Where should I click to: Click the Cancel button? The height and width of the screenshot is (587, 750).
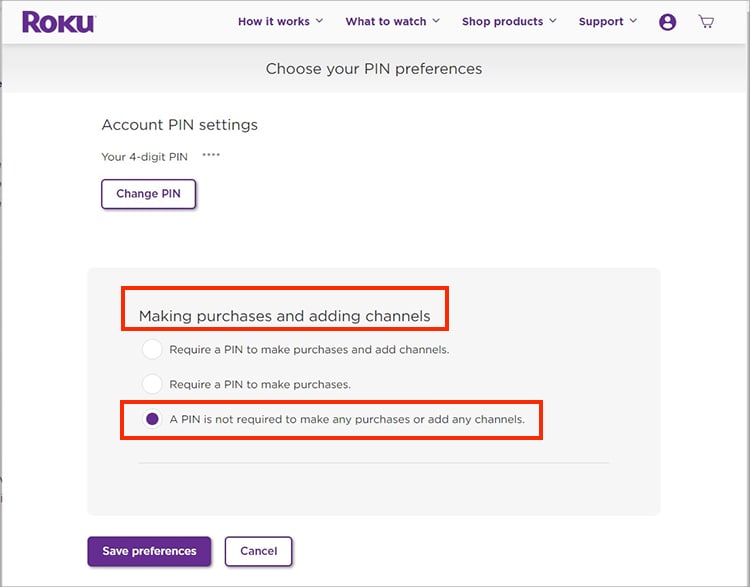(258, 551)
